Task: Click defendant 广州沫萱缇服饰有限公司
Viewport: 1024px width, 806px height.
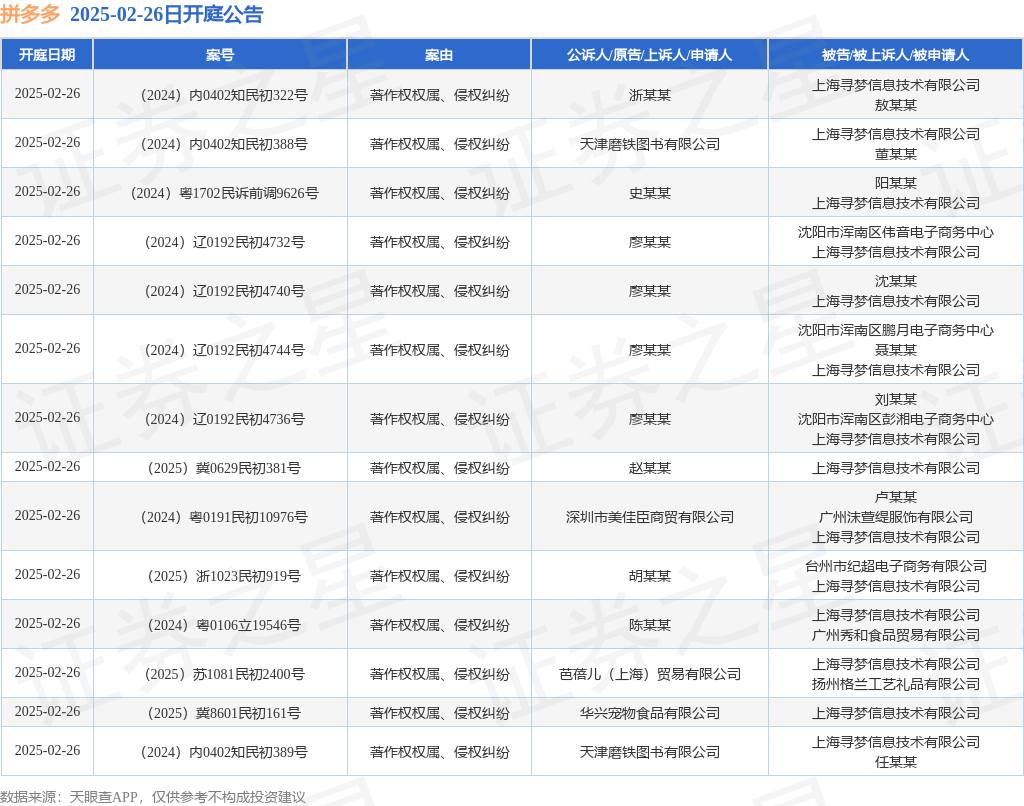Action: coord(896,517)
